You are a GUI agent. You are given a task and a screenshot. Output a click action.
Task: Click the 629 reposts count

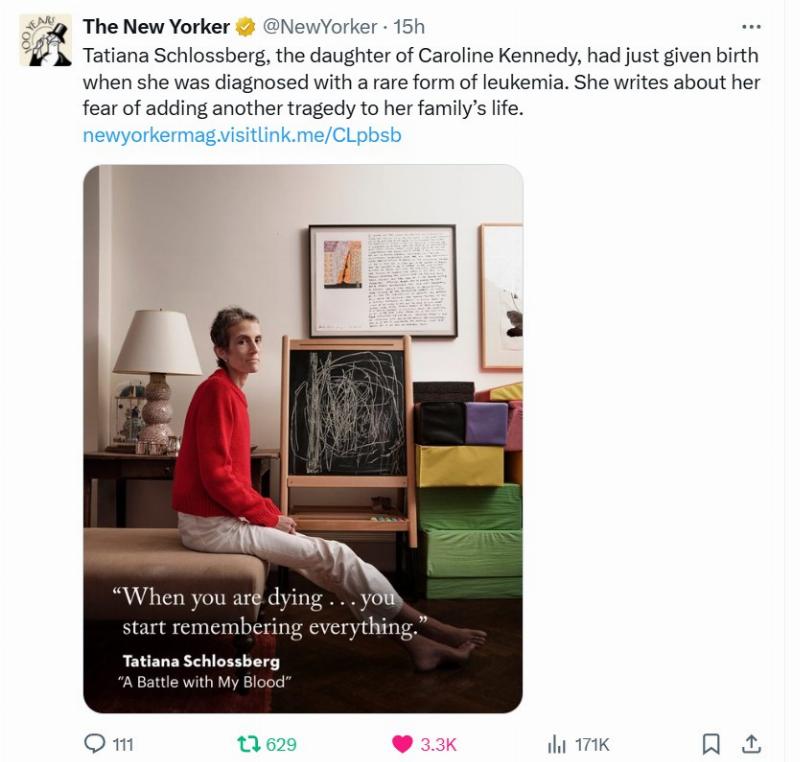point(281,744)
